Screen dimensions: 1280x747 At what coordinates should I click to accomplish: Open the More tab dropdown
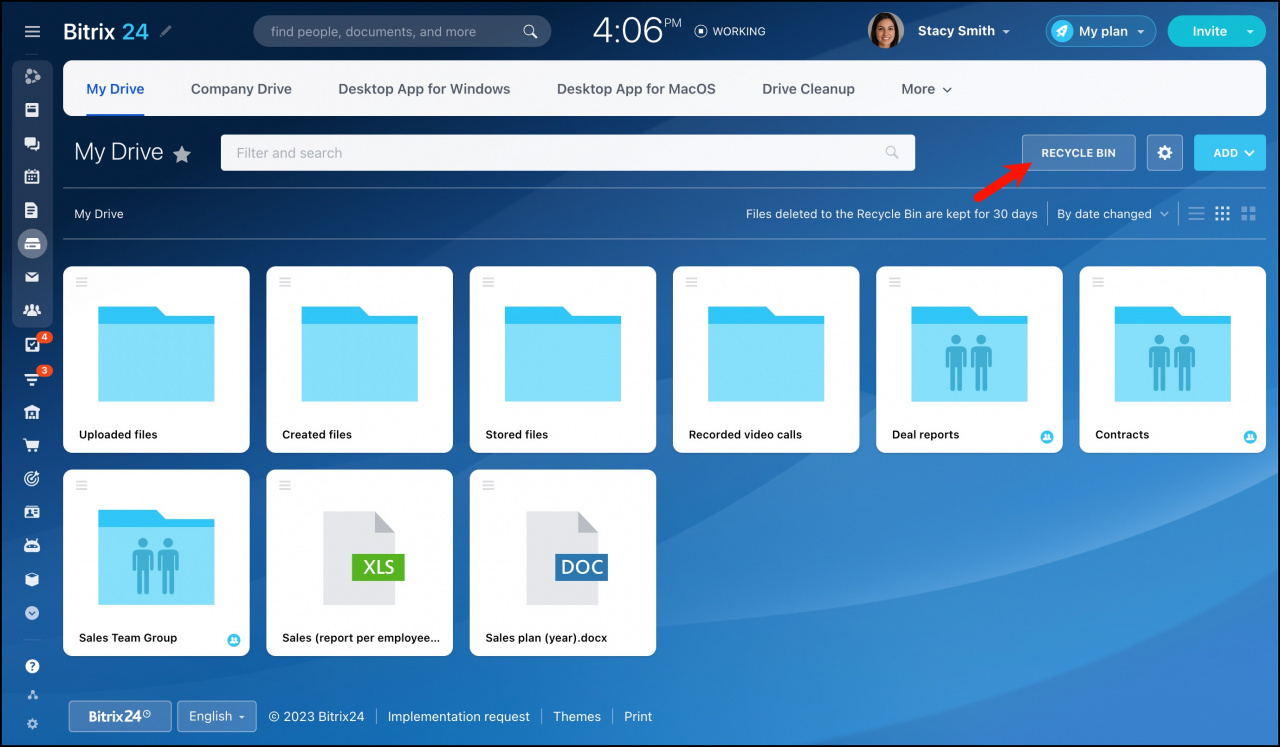pyautogui.click(x=926, y=89)
